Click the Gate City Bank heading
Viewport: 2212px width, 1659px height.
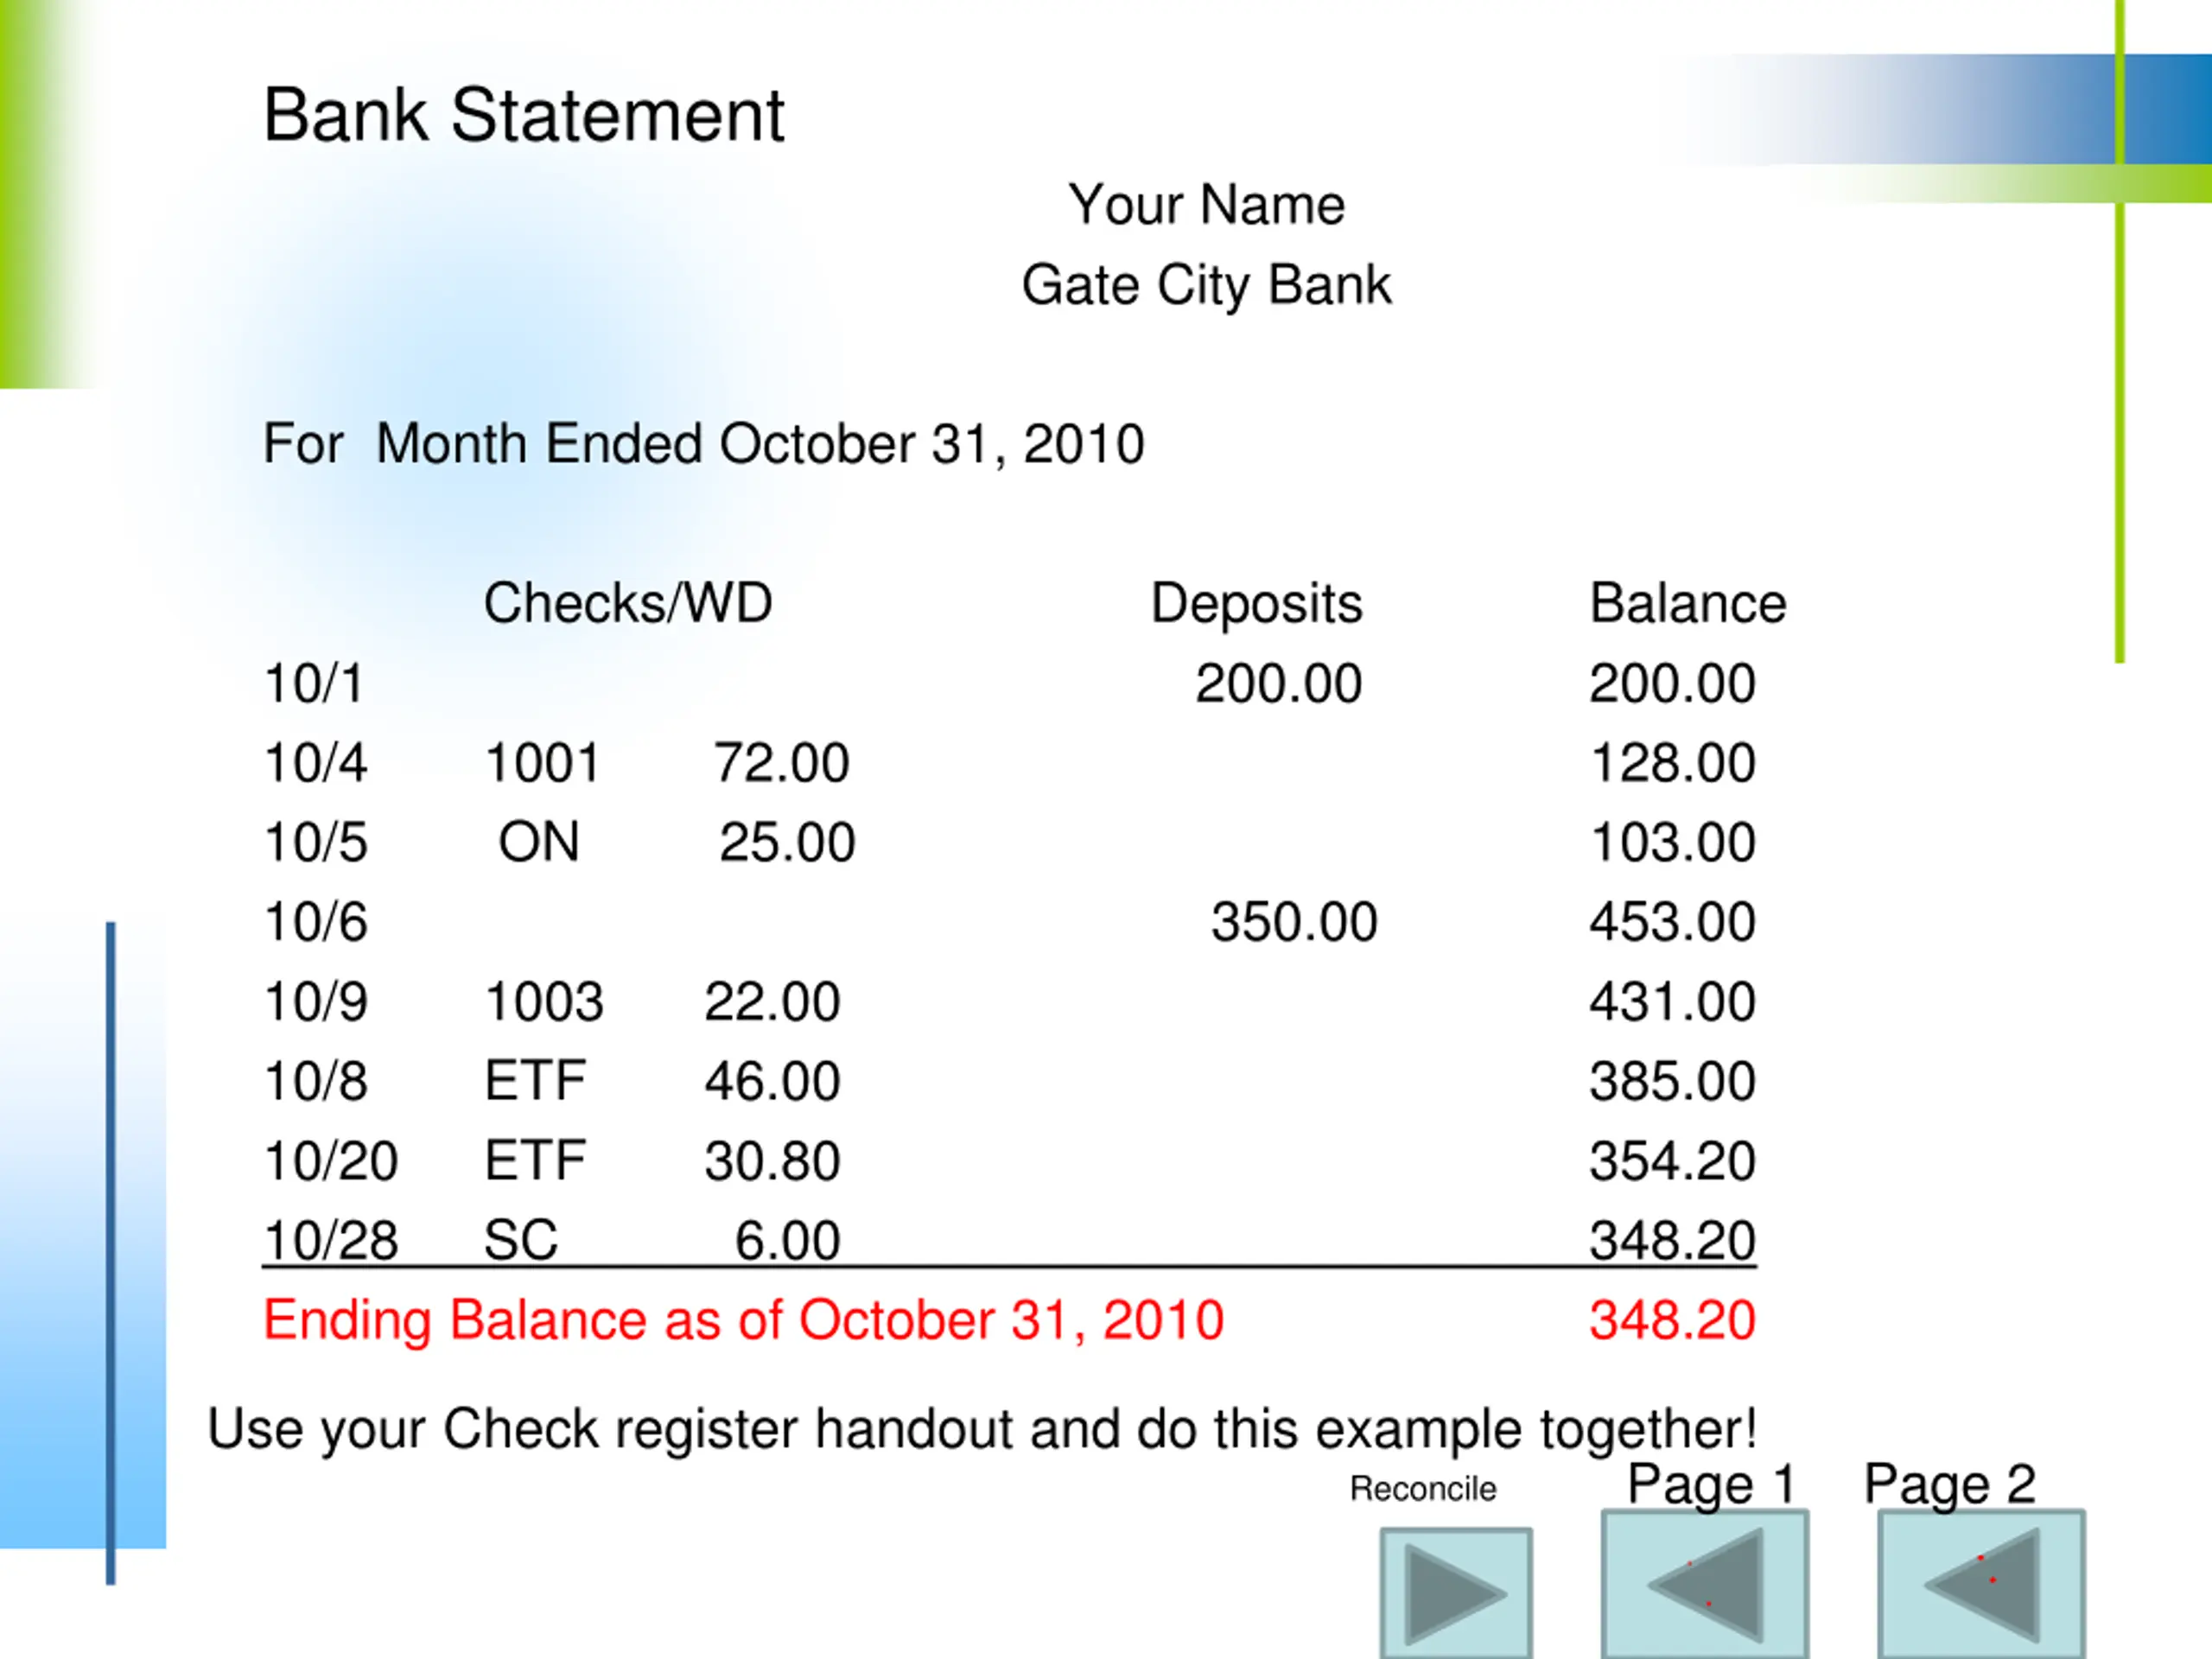1206,286
